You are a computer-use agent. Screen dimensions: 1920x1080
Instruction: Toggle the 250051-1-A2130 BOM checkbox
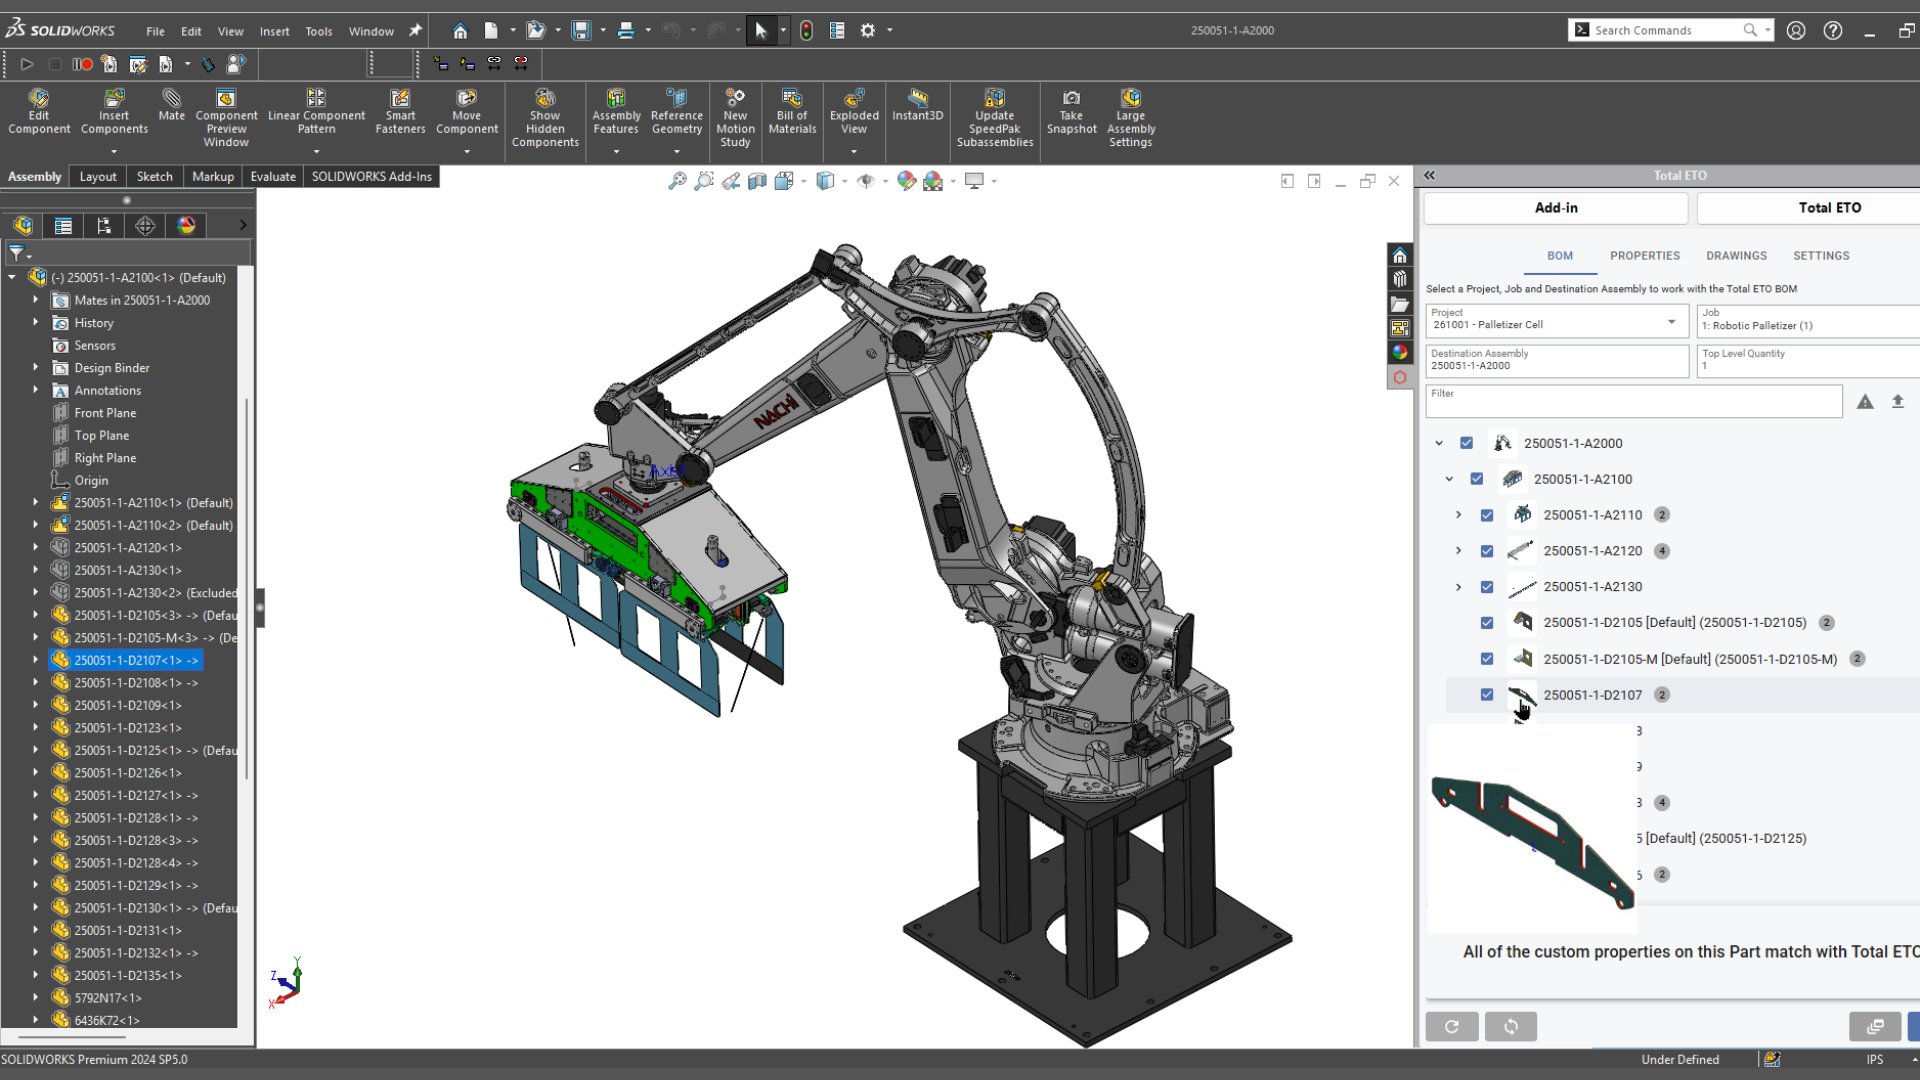coord(1487,587)
